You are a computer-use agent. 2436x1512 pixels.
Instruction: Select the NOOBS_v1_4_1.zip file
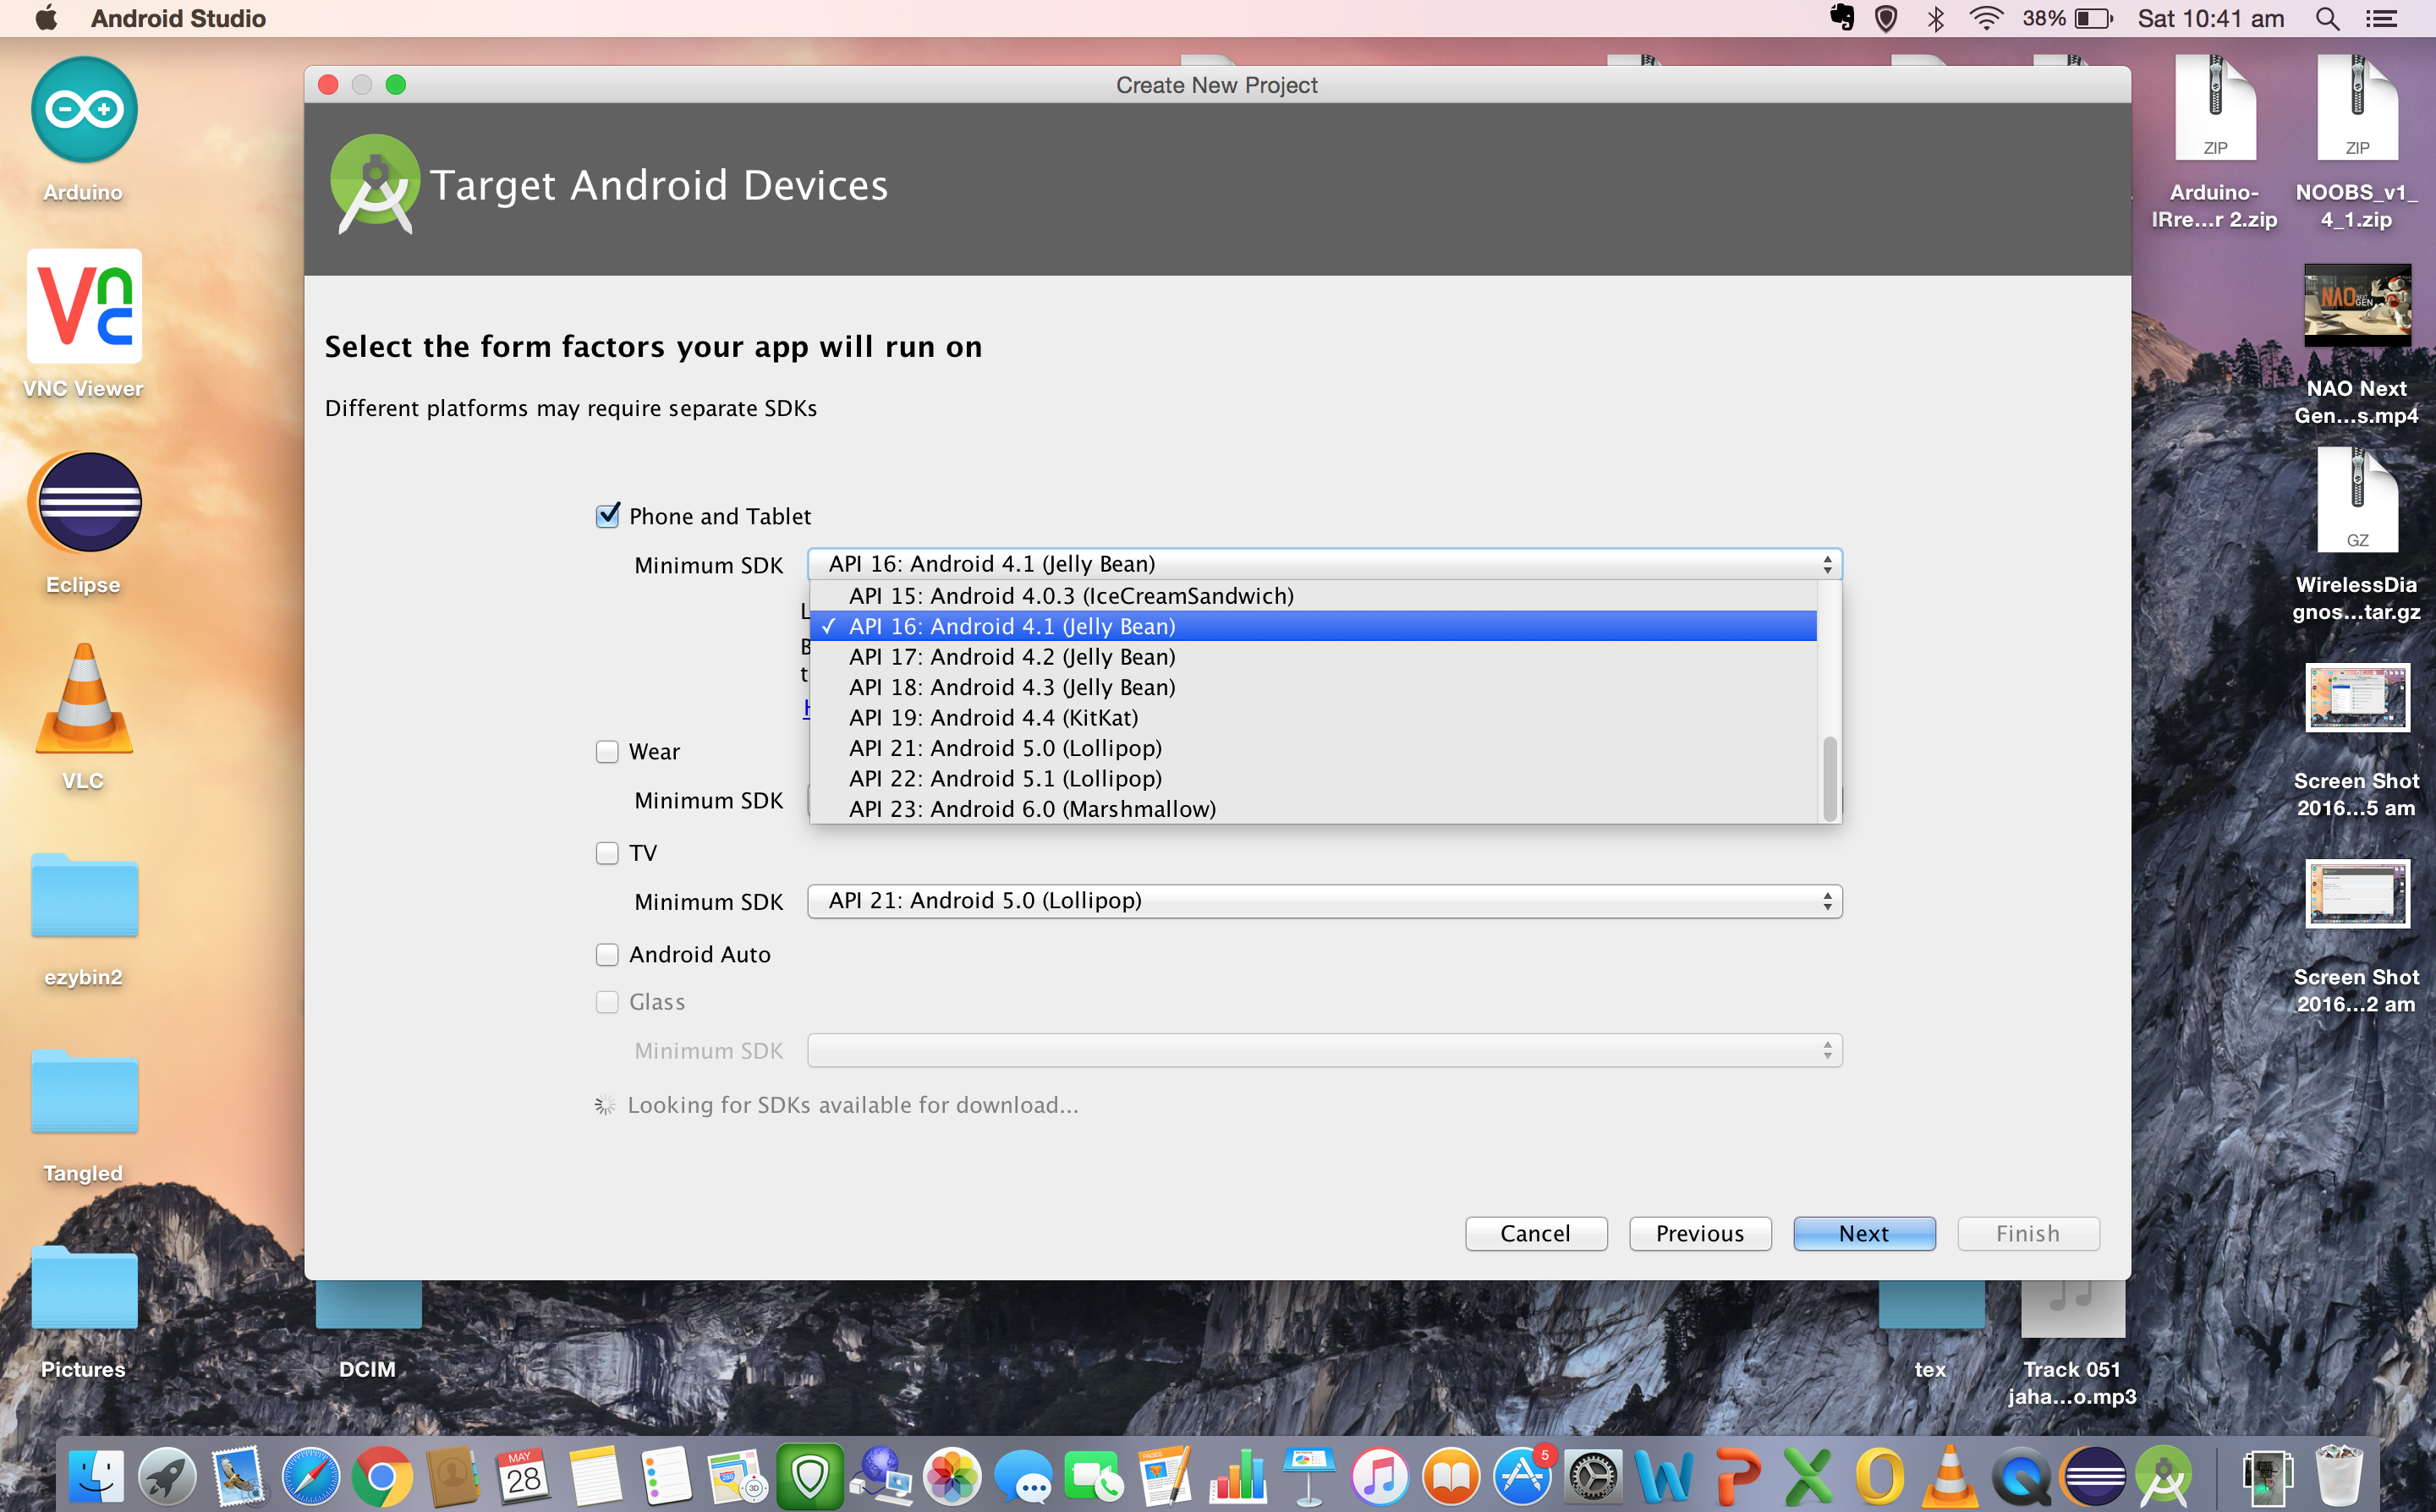[2357, 107]
